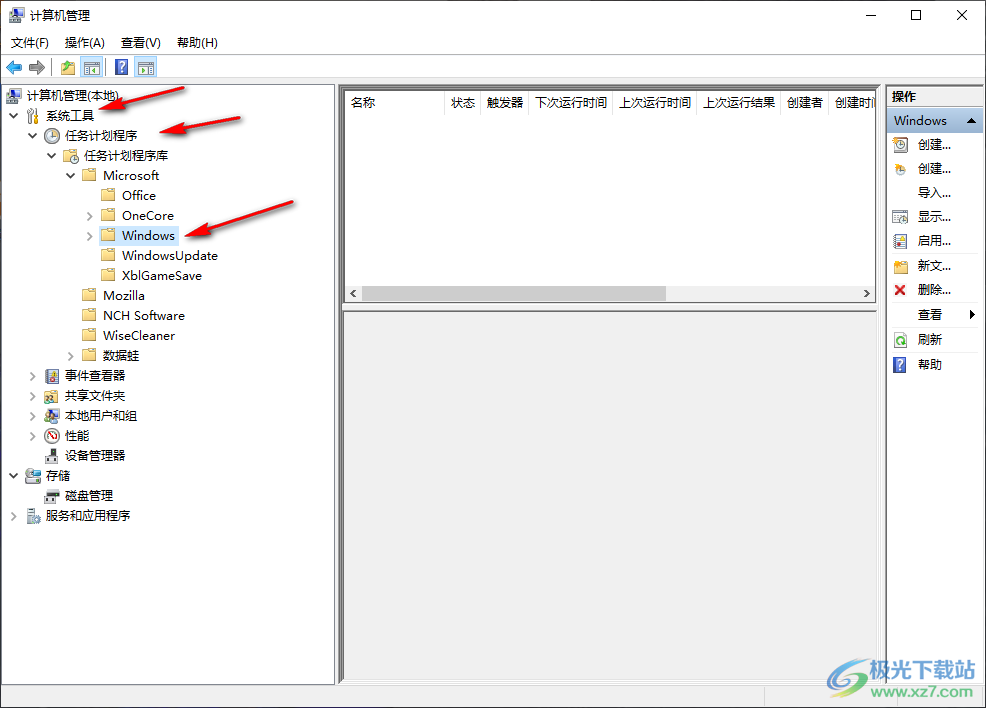
Task: Click the Device Manager (设备管理器) icon
Action: click(x=52, y=456)
